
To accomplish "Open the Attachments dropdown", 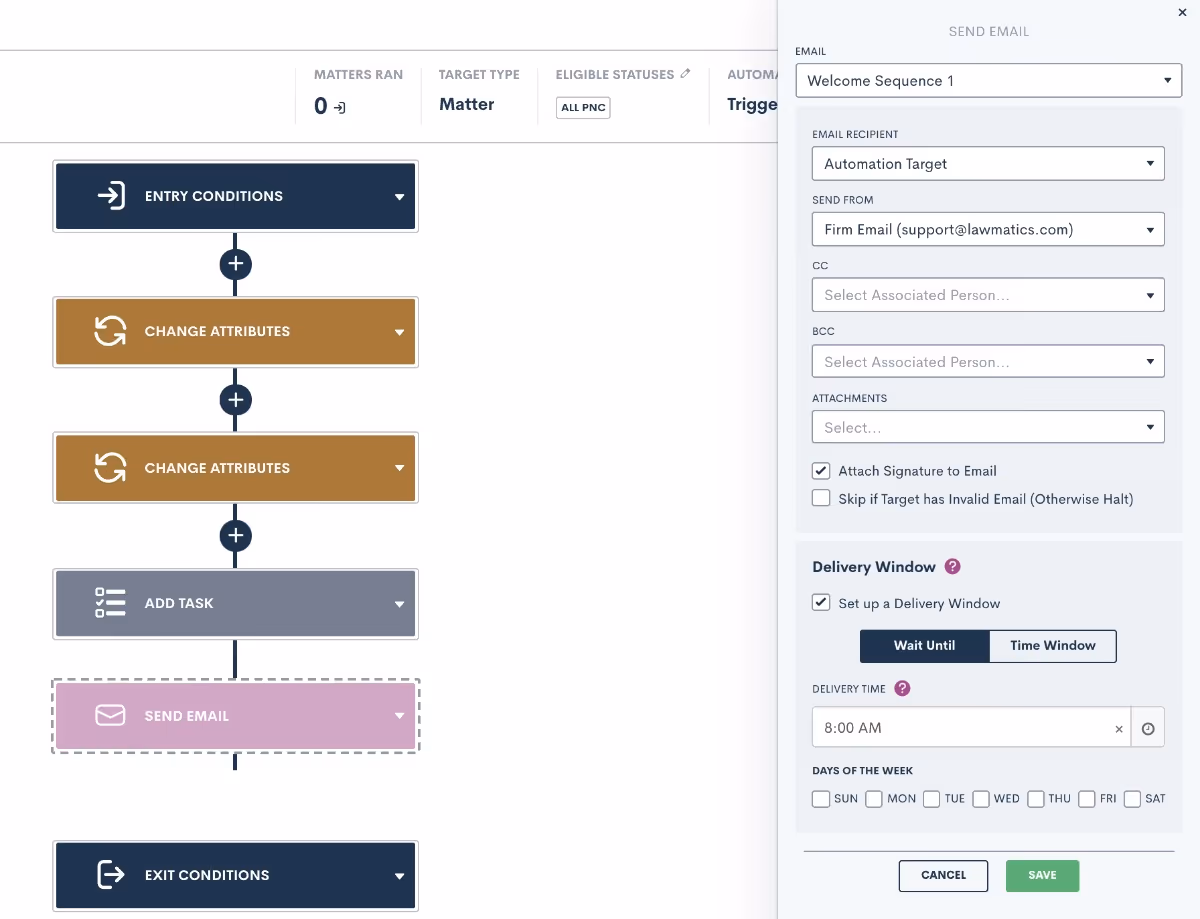I will pos(988,427).
